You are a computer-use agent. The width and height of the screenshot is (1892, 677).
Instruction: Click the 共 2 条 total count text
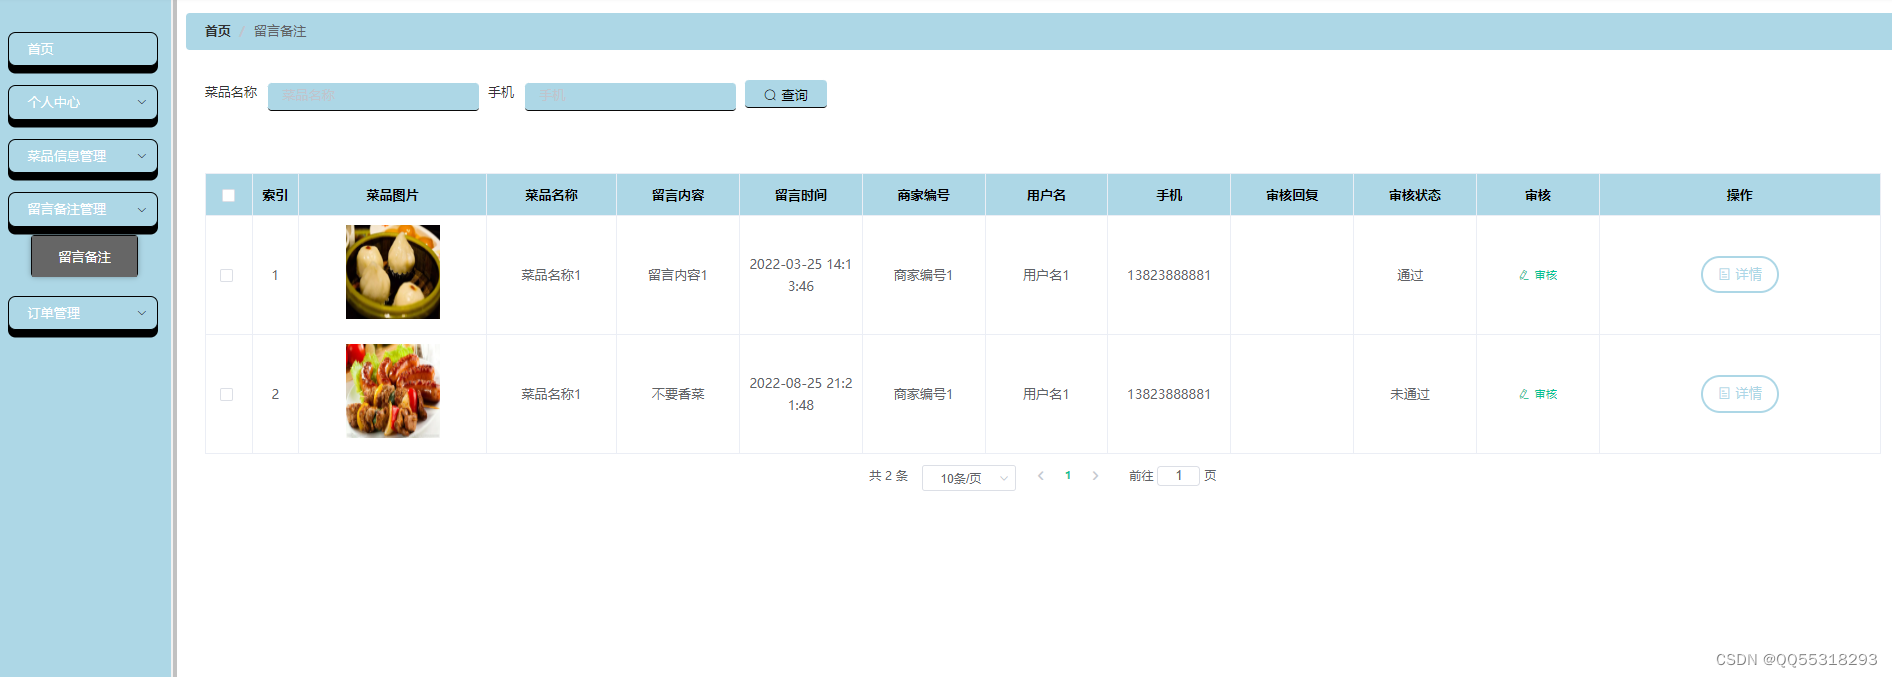coord(888,476)
